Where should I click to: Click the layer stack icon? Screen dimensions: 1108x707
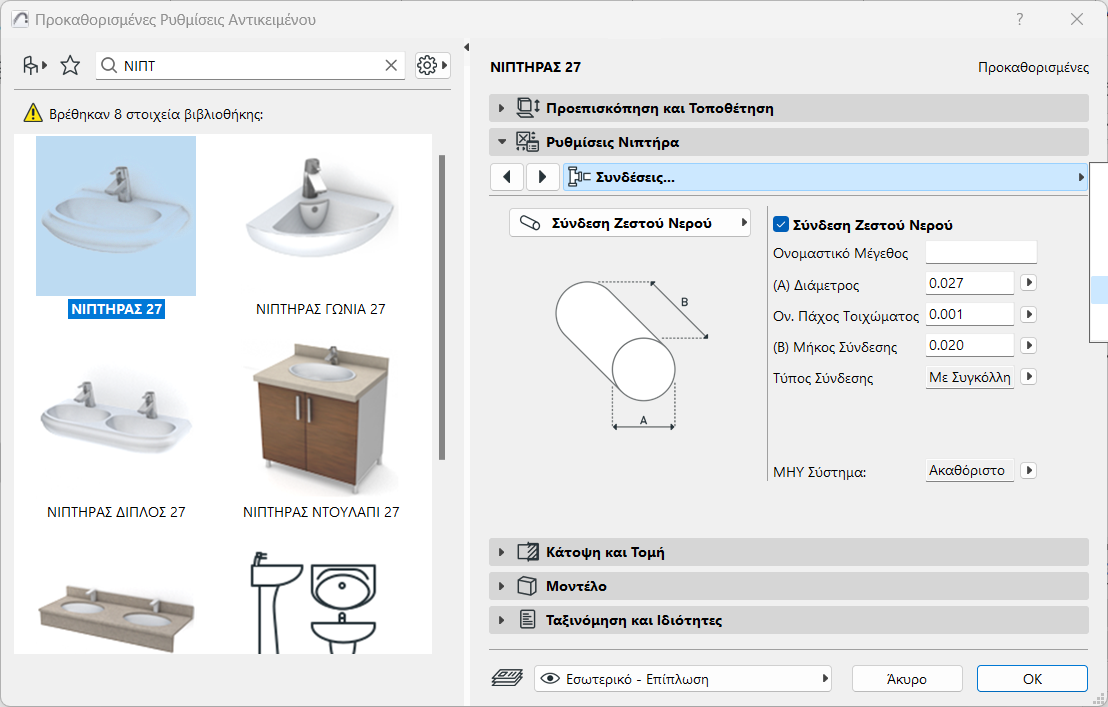point(507,679)
